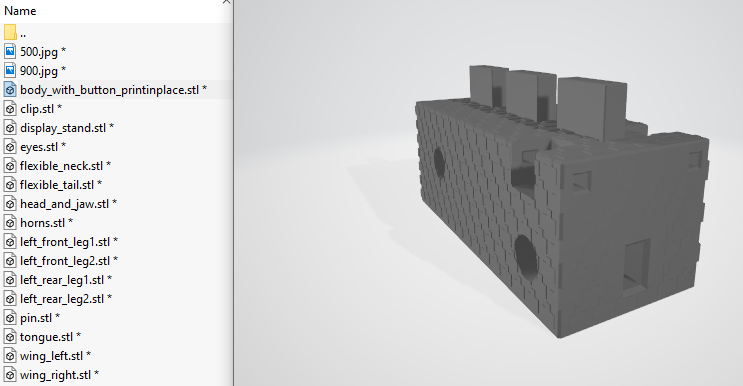Select the file name 'clip.stl *'
The width and height of the screenshot is (743, 386).
tap(41, 108)
